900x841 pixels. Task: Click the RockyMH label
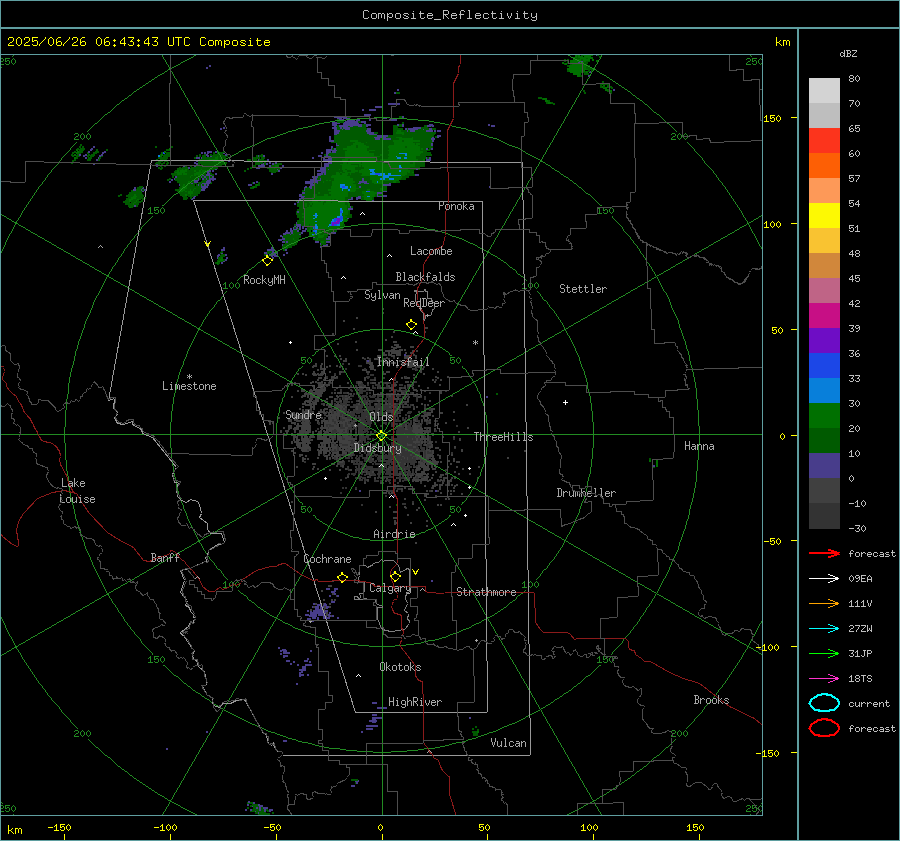(x=264, y=280)
